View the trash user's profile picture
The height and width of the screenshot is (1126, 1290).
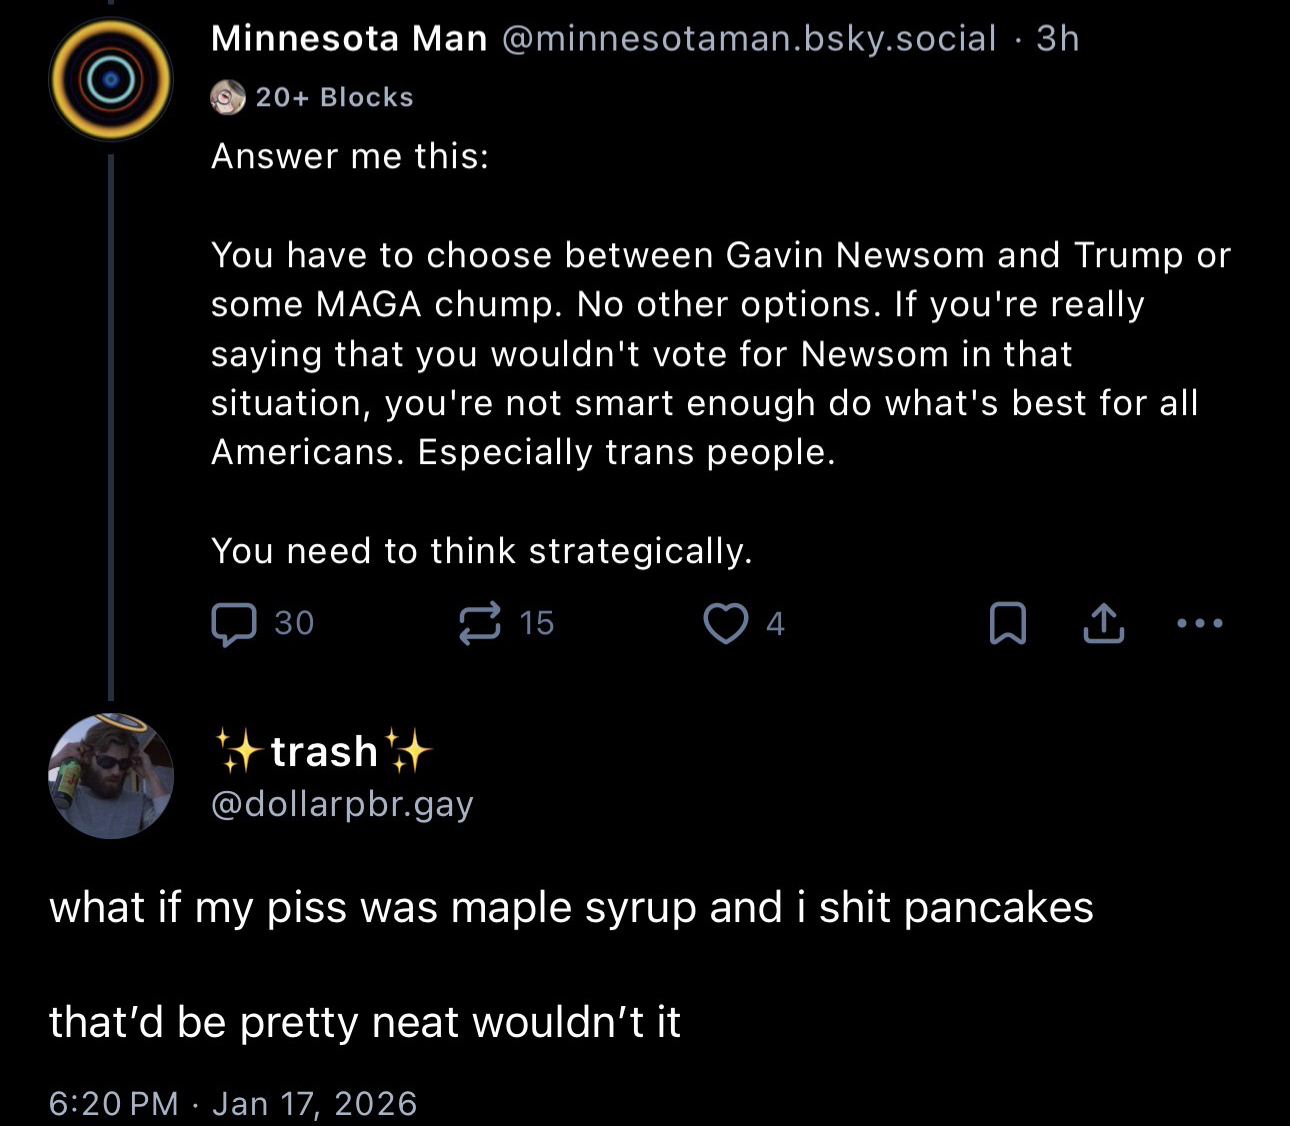(x=111, y=776)
